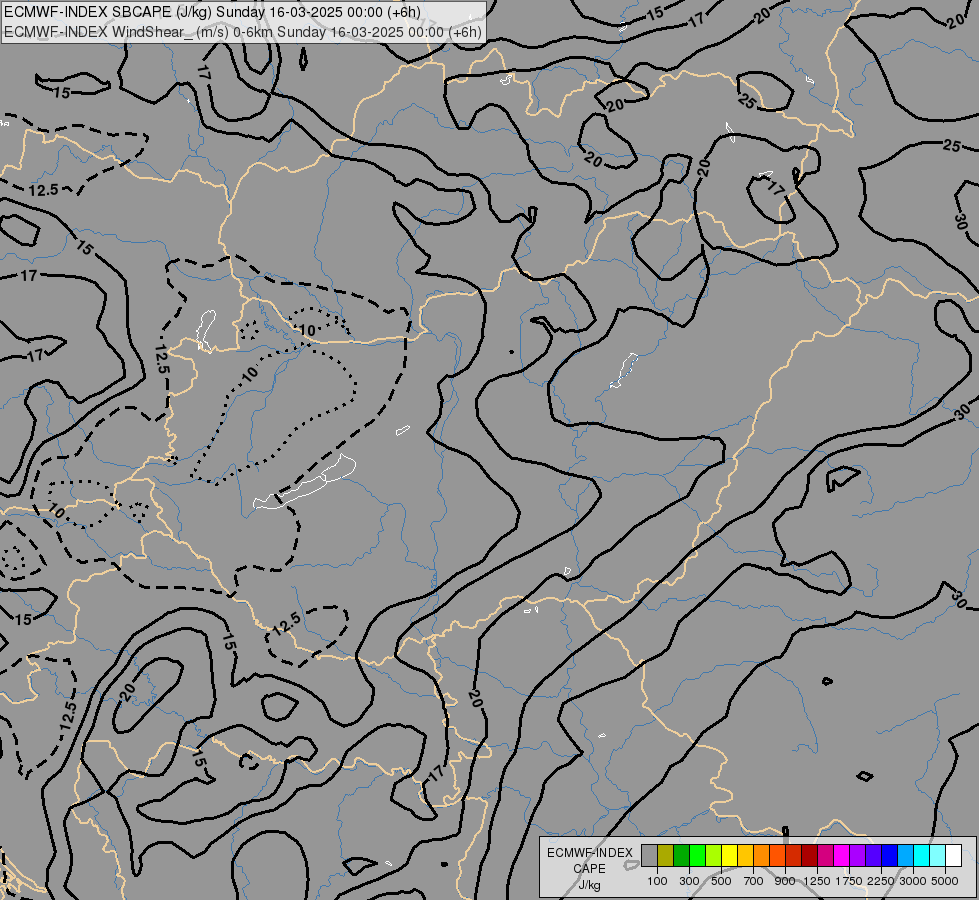Click the bright cyan legend swatch
Image resolution: width=979 pixels, height=900 pixels.
[921, 855]
